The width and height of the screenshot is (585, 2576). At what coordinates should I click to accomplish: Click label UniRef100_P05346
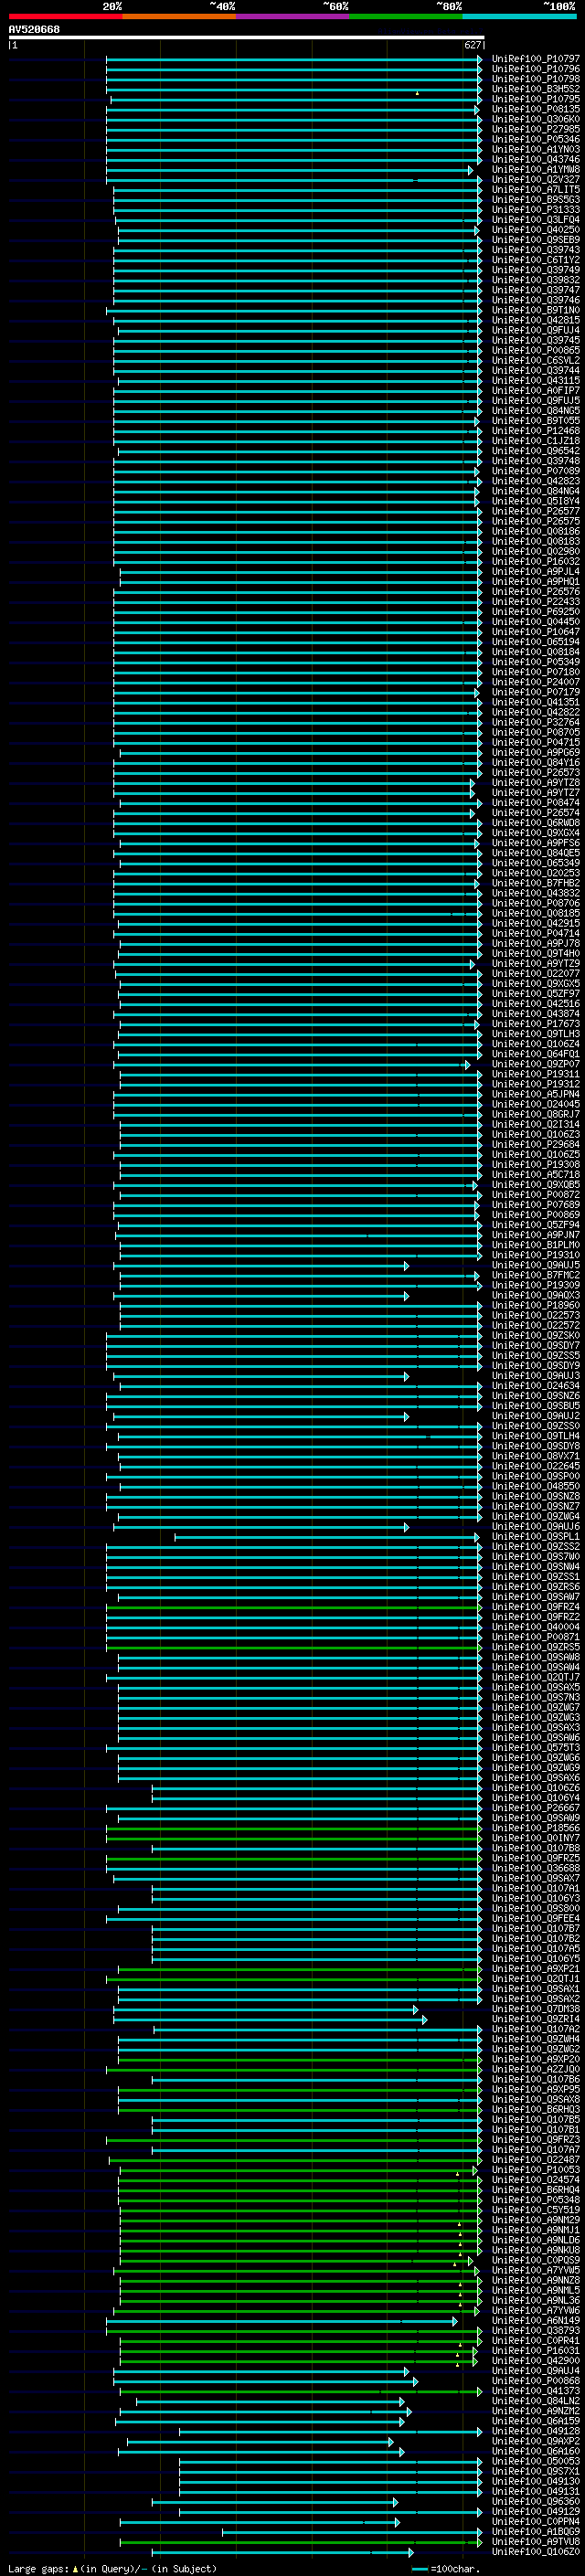click(x=536, y=139)
